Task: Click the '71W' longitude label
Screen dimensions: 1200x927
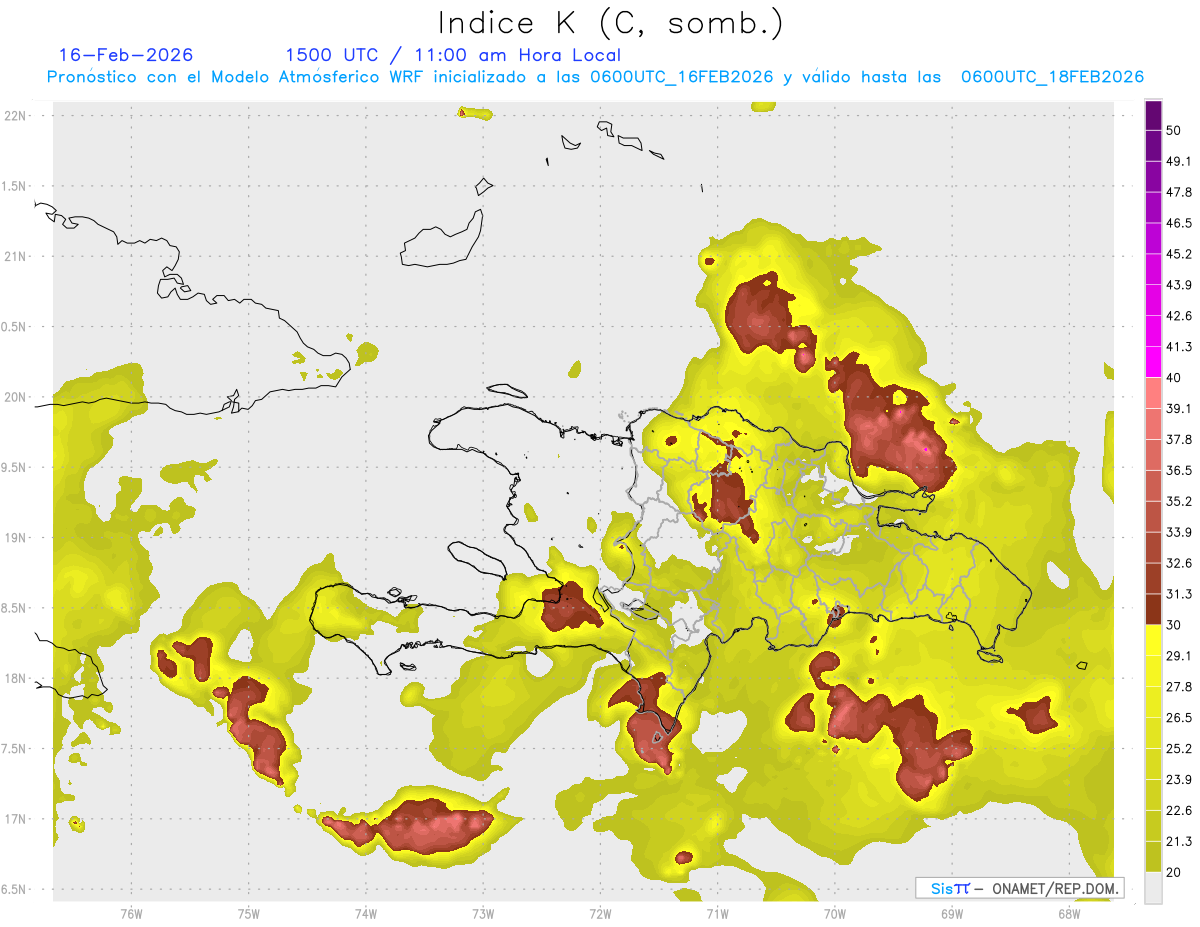Action: [717, 914]
